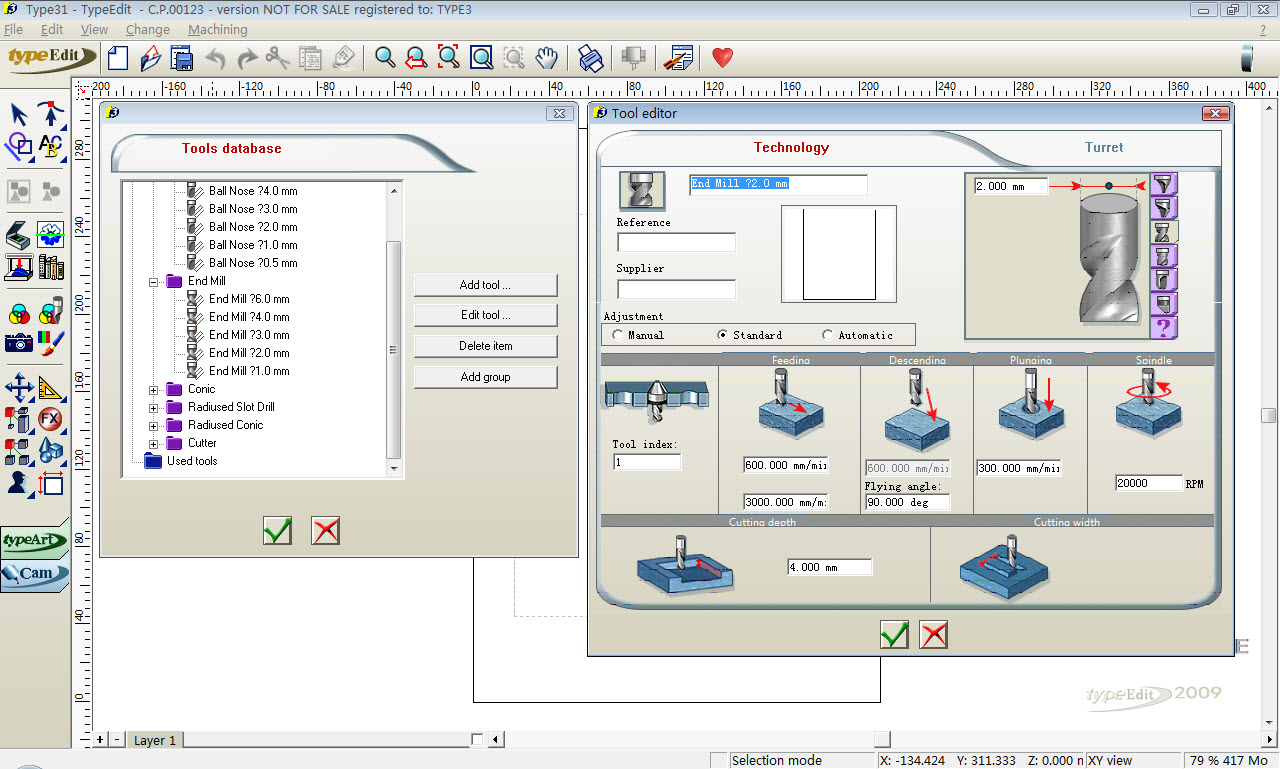Confirm Tool editor with green checkmark
The width and height of the screenshot is (1280, 769).
(x=894, y=635)
